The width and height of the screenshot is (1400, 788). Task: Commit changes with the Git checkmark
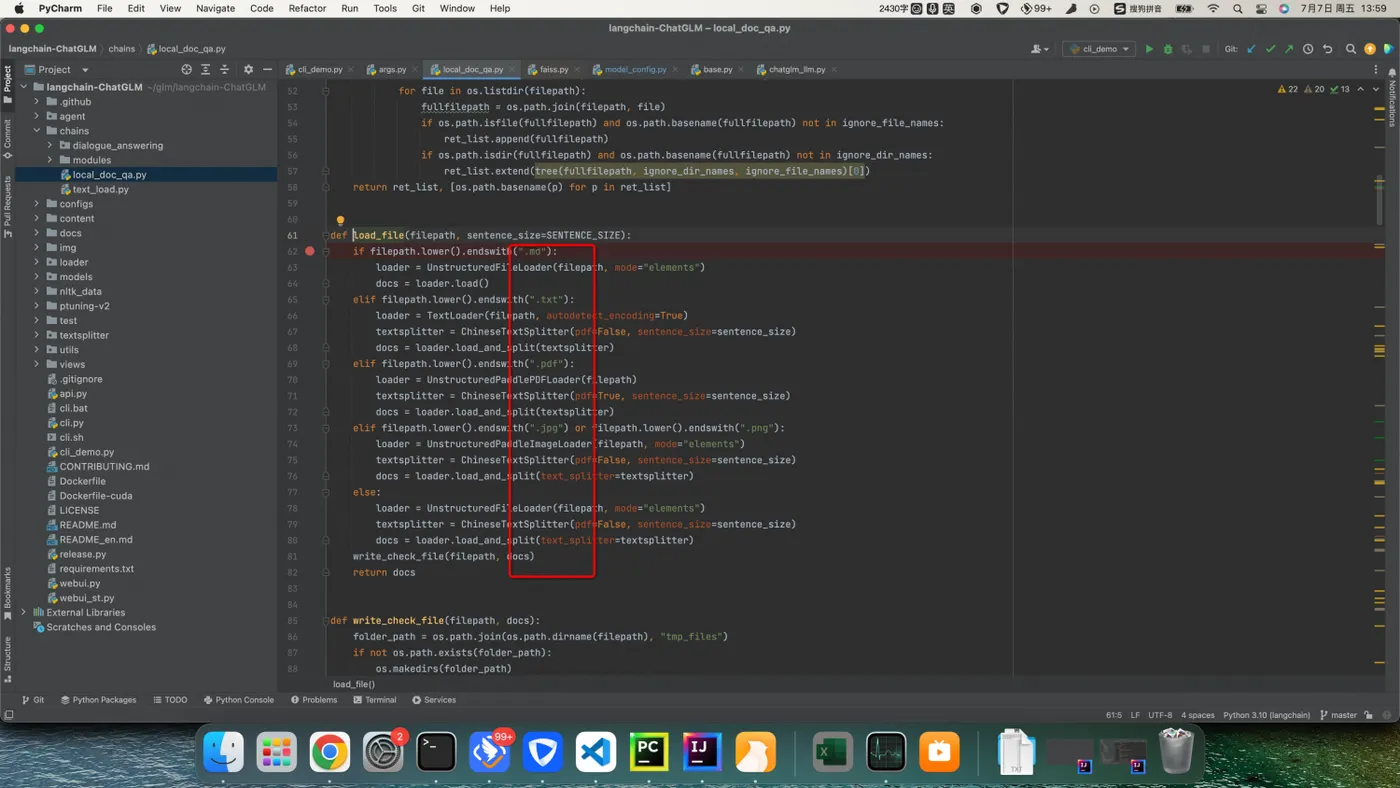point(1270,49)
